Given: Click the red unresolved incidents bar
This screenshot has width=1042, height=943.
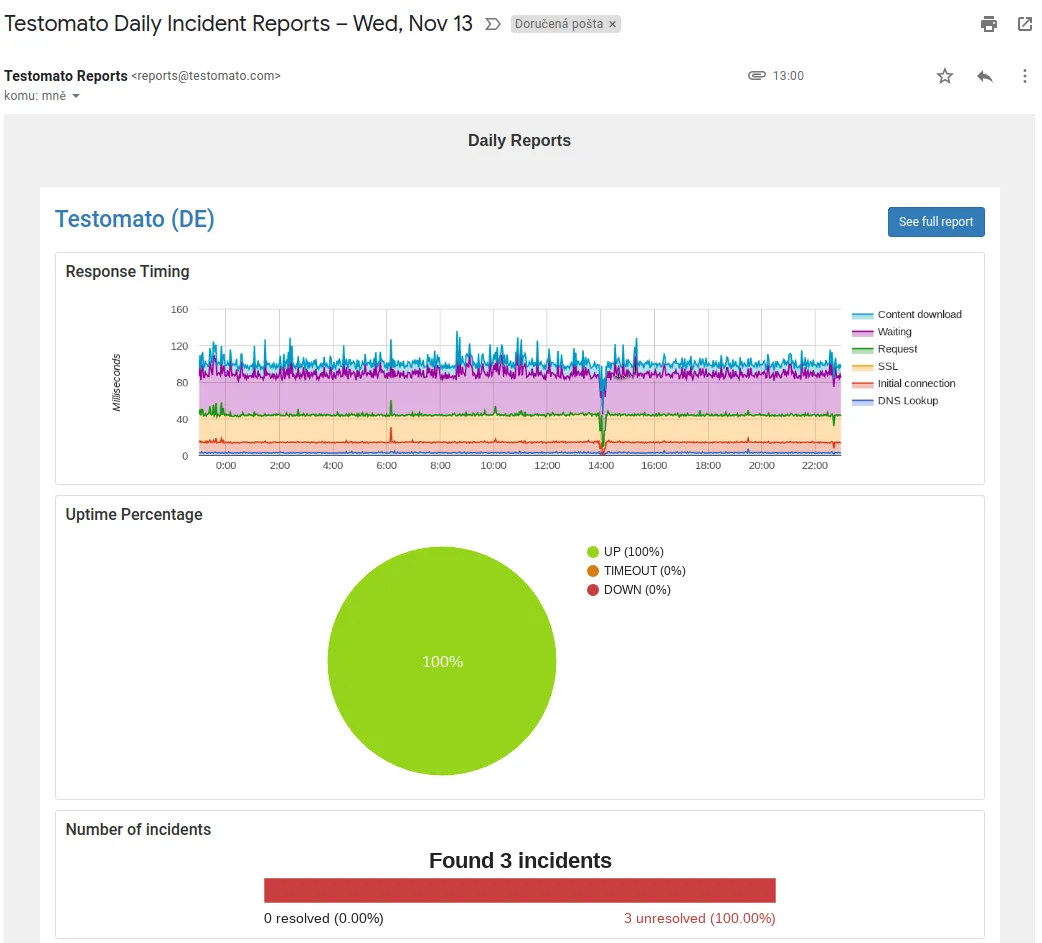Looking at the screenshot, I should click(520, 889).
